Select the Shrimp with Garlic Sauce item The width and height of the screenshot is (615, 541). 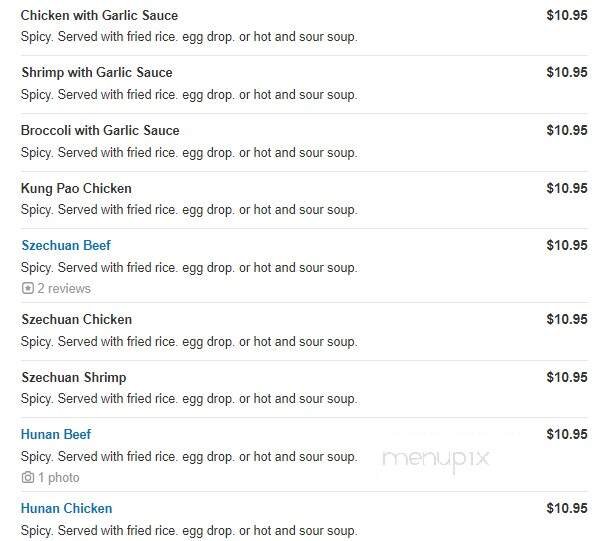(x=96, y=73)
